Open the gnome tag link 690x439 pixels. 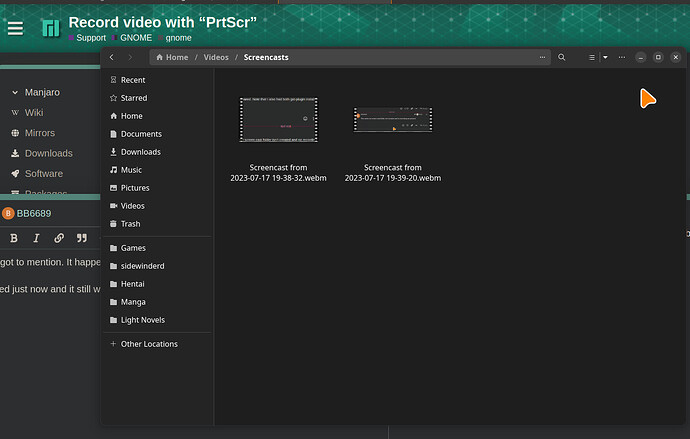175,38
